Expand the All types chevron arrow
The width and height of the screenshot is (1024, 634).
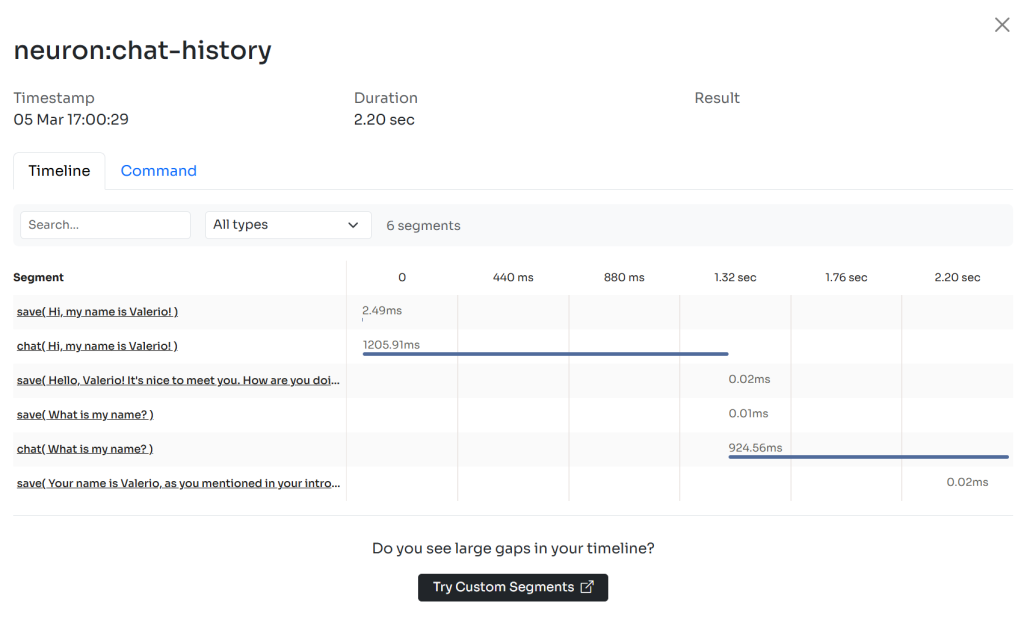pos(352,225)
